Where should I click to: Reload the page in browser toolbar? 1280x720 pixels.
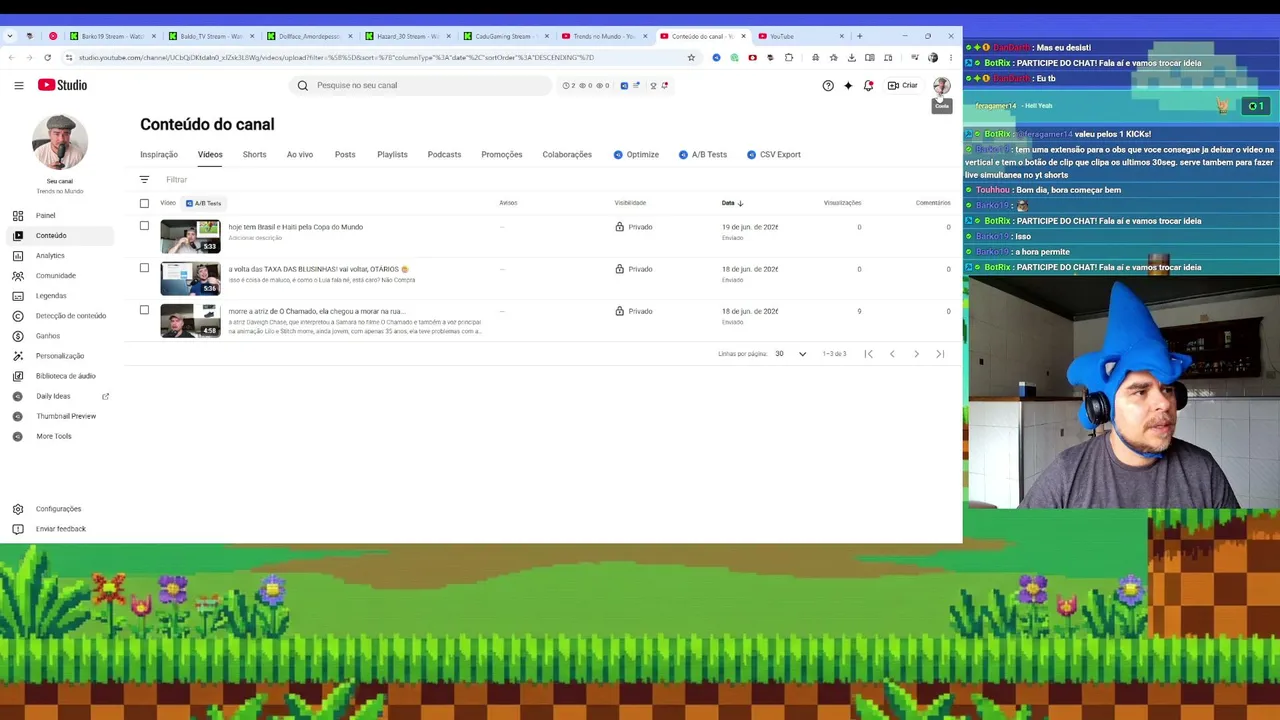(47, 58)
